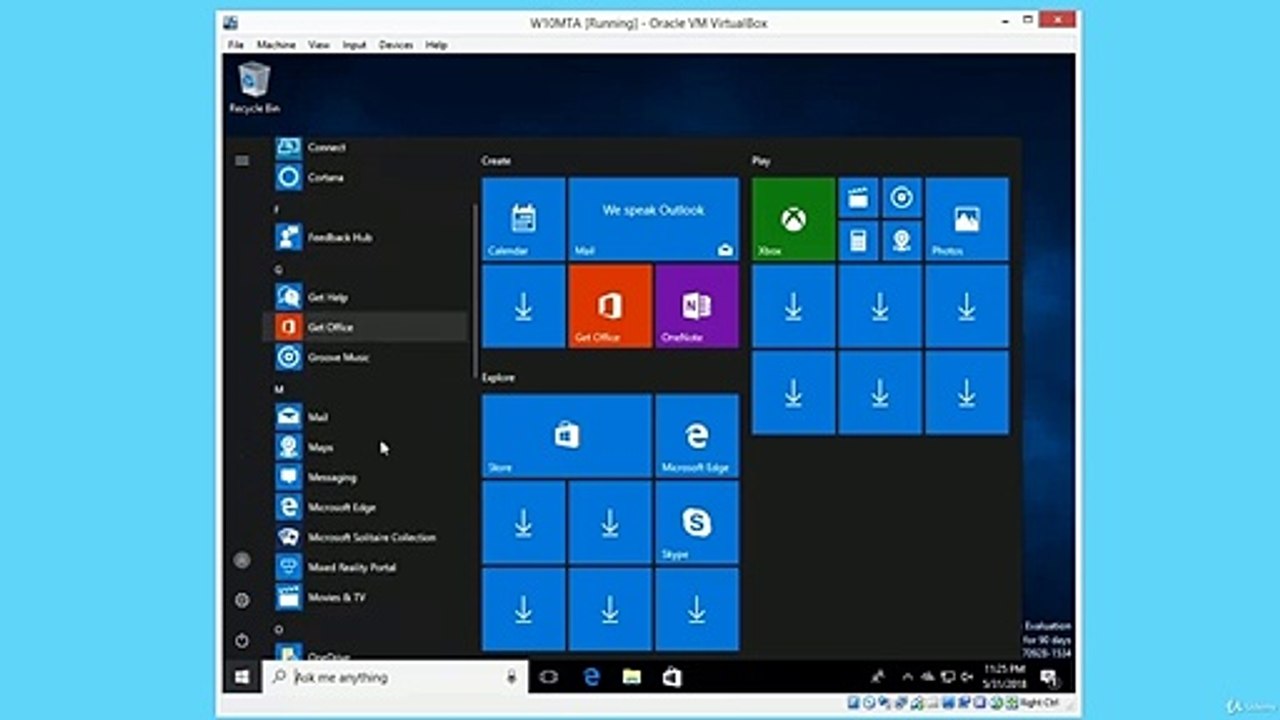
Task: Show hidden tray icons chevron
Action: [906, 677]
